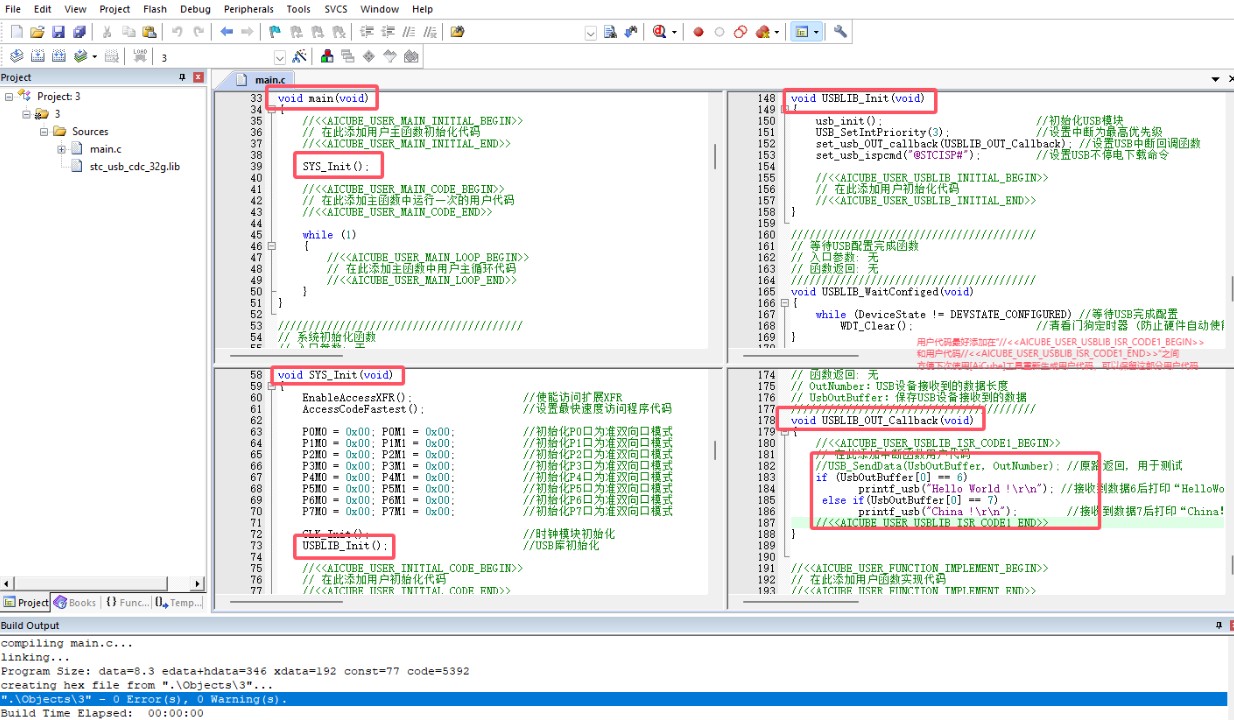Click the main.c editor tab
This screenshot has width=1234, height=720.
coord(268,80)
